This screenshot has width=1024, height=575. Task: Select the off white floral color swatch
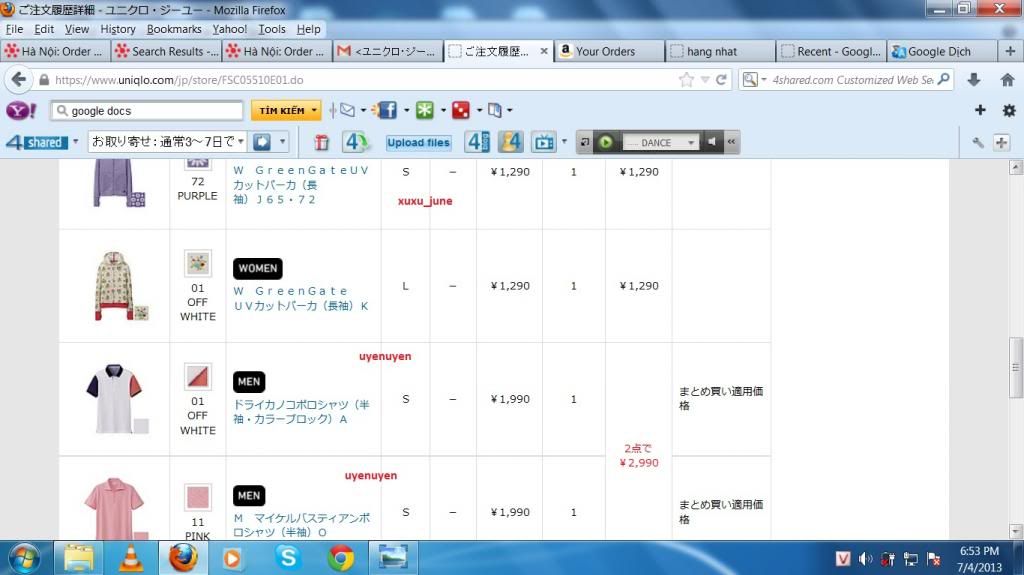(197, 263)
